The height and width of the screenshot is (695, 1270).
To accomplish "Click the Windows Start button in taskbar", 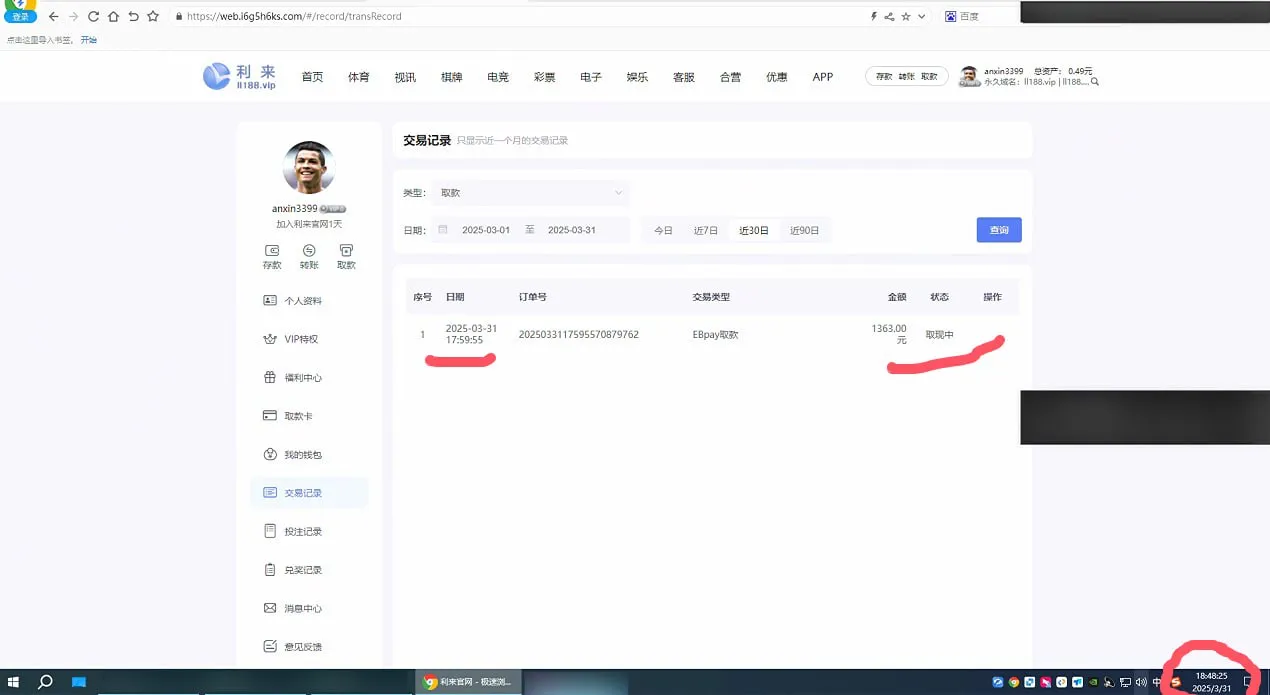I will tap(14, 682).
